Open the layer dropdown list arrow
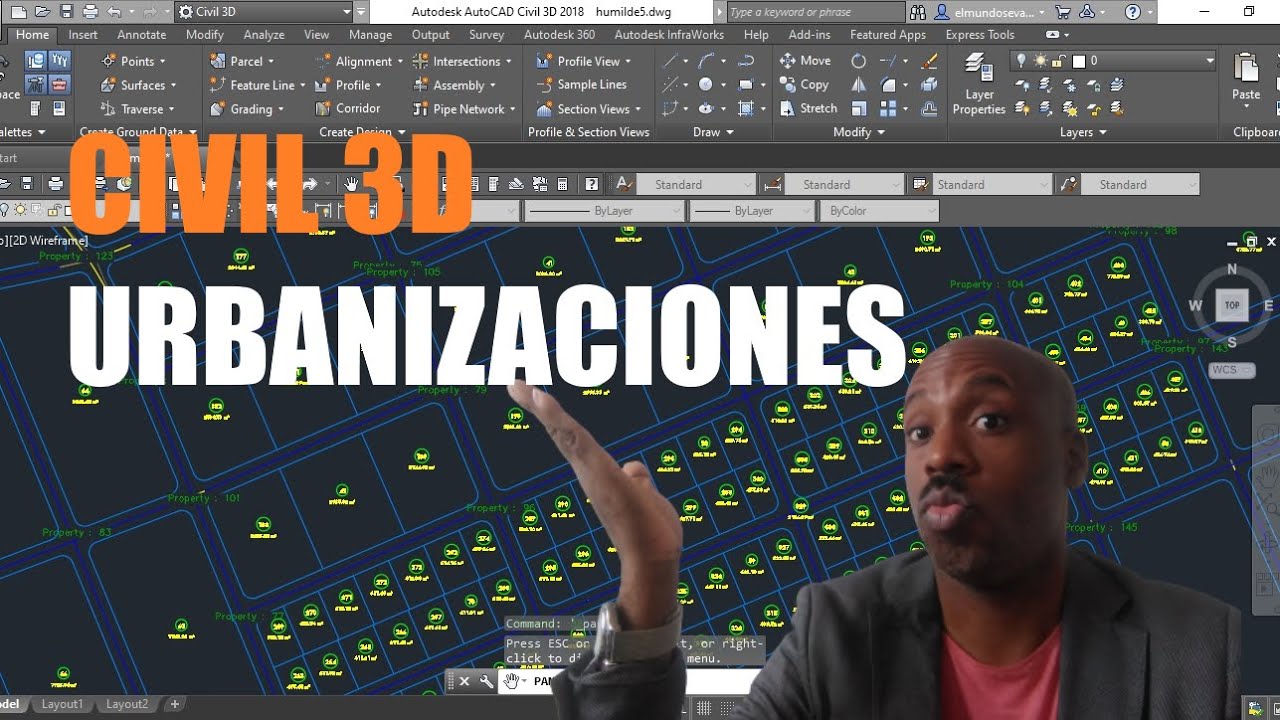The image size is (1280, 720). [x=1209, y=61]
